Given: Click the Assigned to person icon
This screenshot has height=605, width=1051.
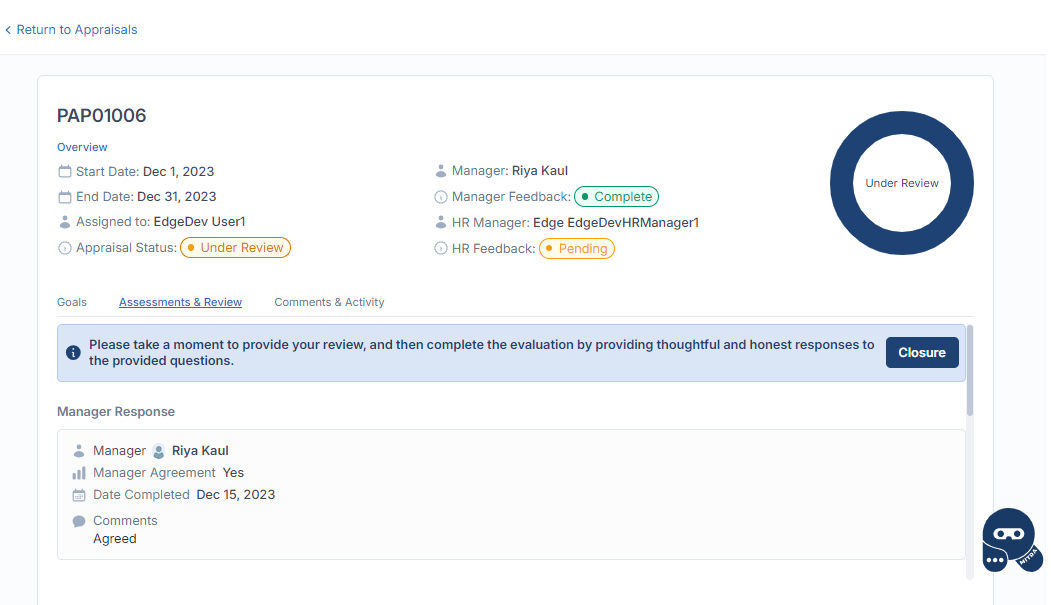Looking at the screenshot, I should coord(65,222).
